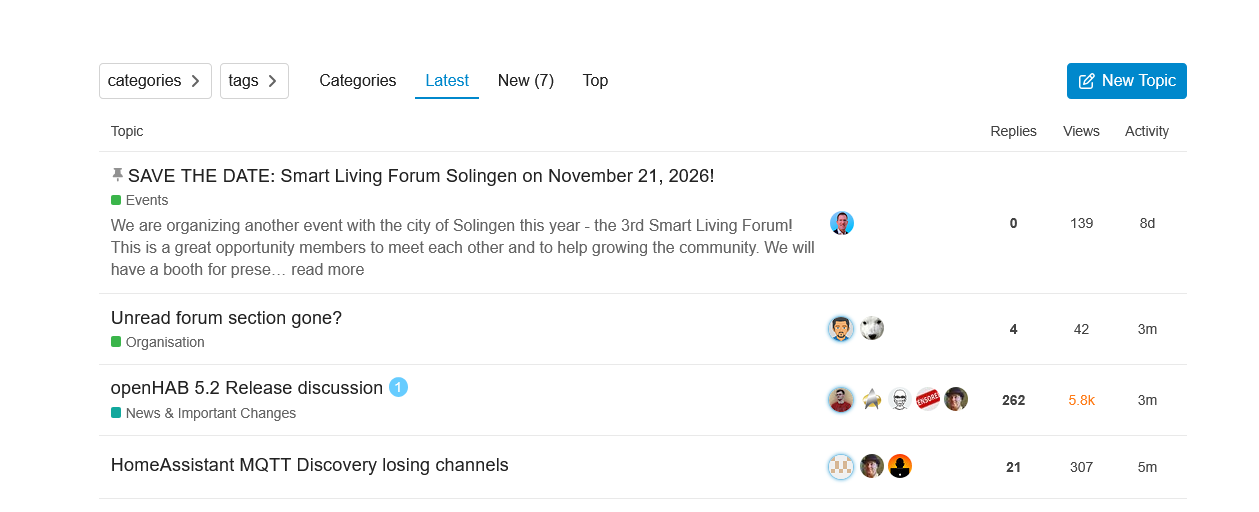Screen dimensions: 1259x512
Task: Sort topics by Replies column header
Action: point(1013,131)
